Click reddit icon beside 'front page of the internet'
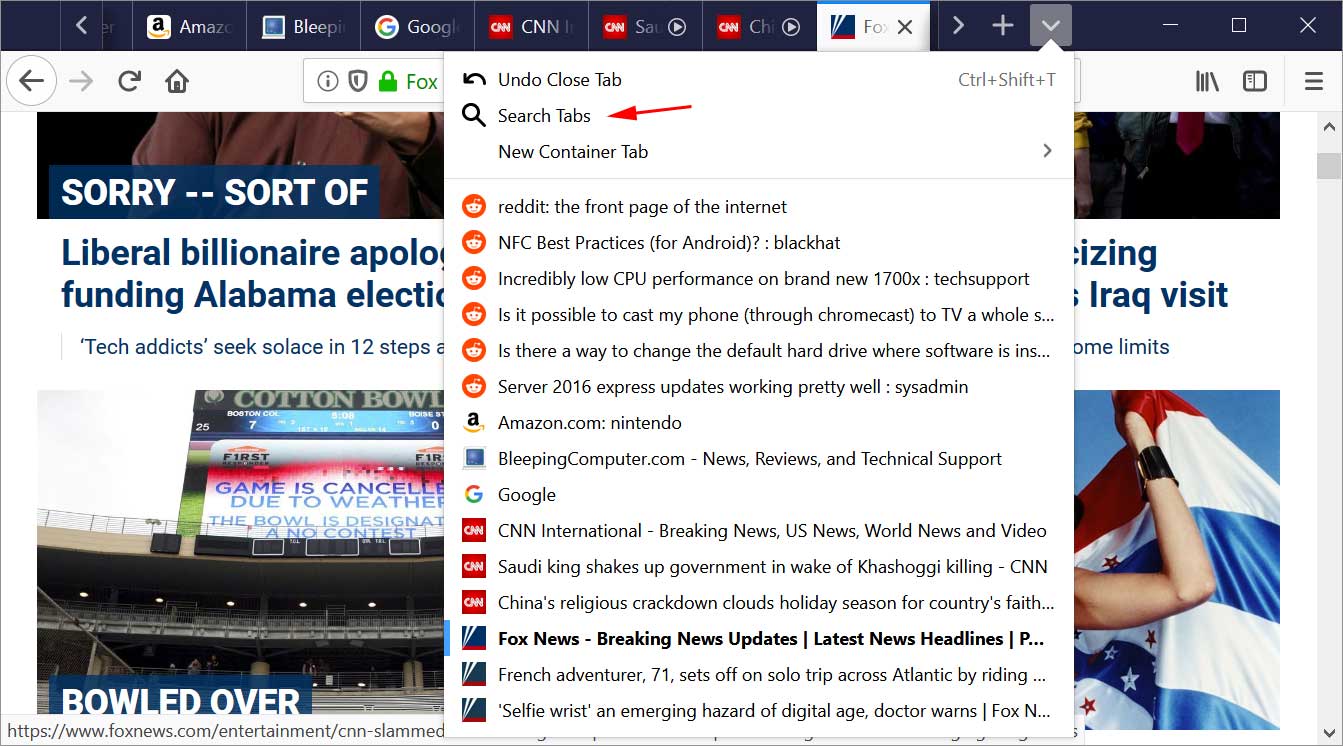This screenshot has width=1343, height=746. pyautogui.click(x=474, y=207)
